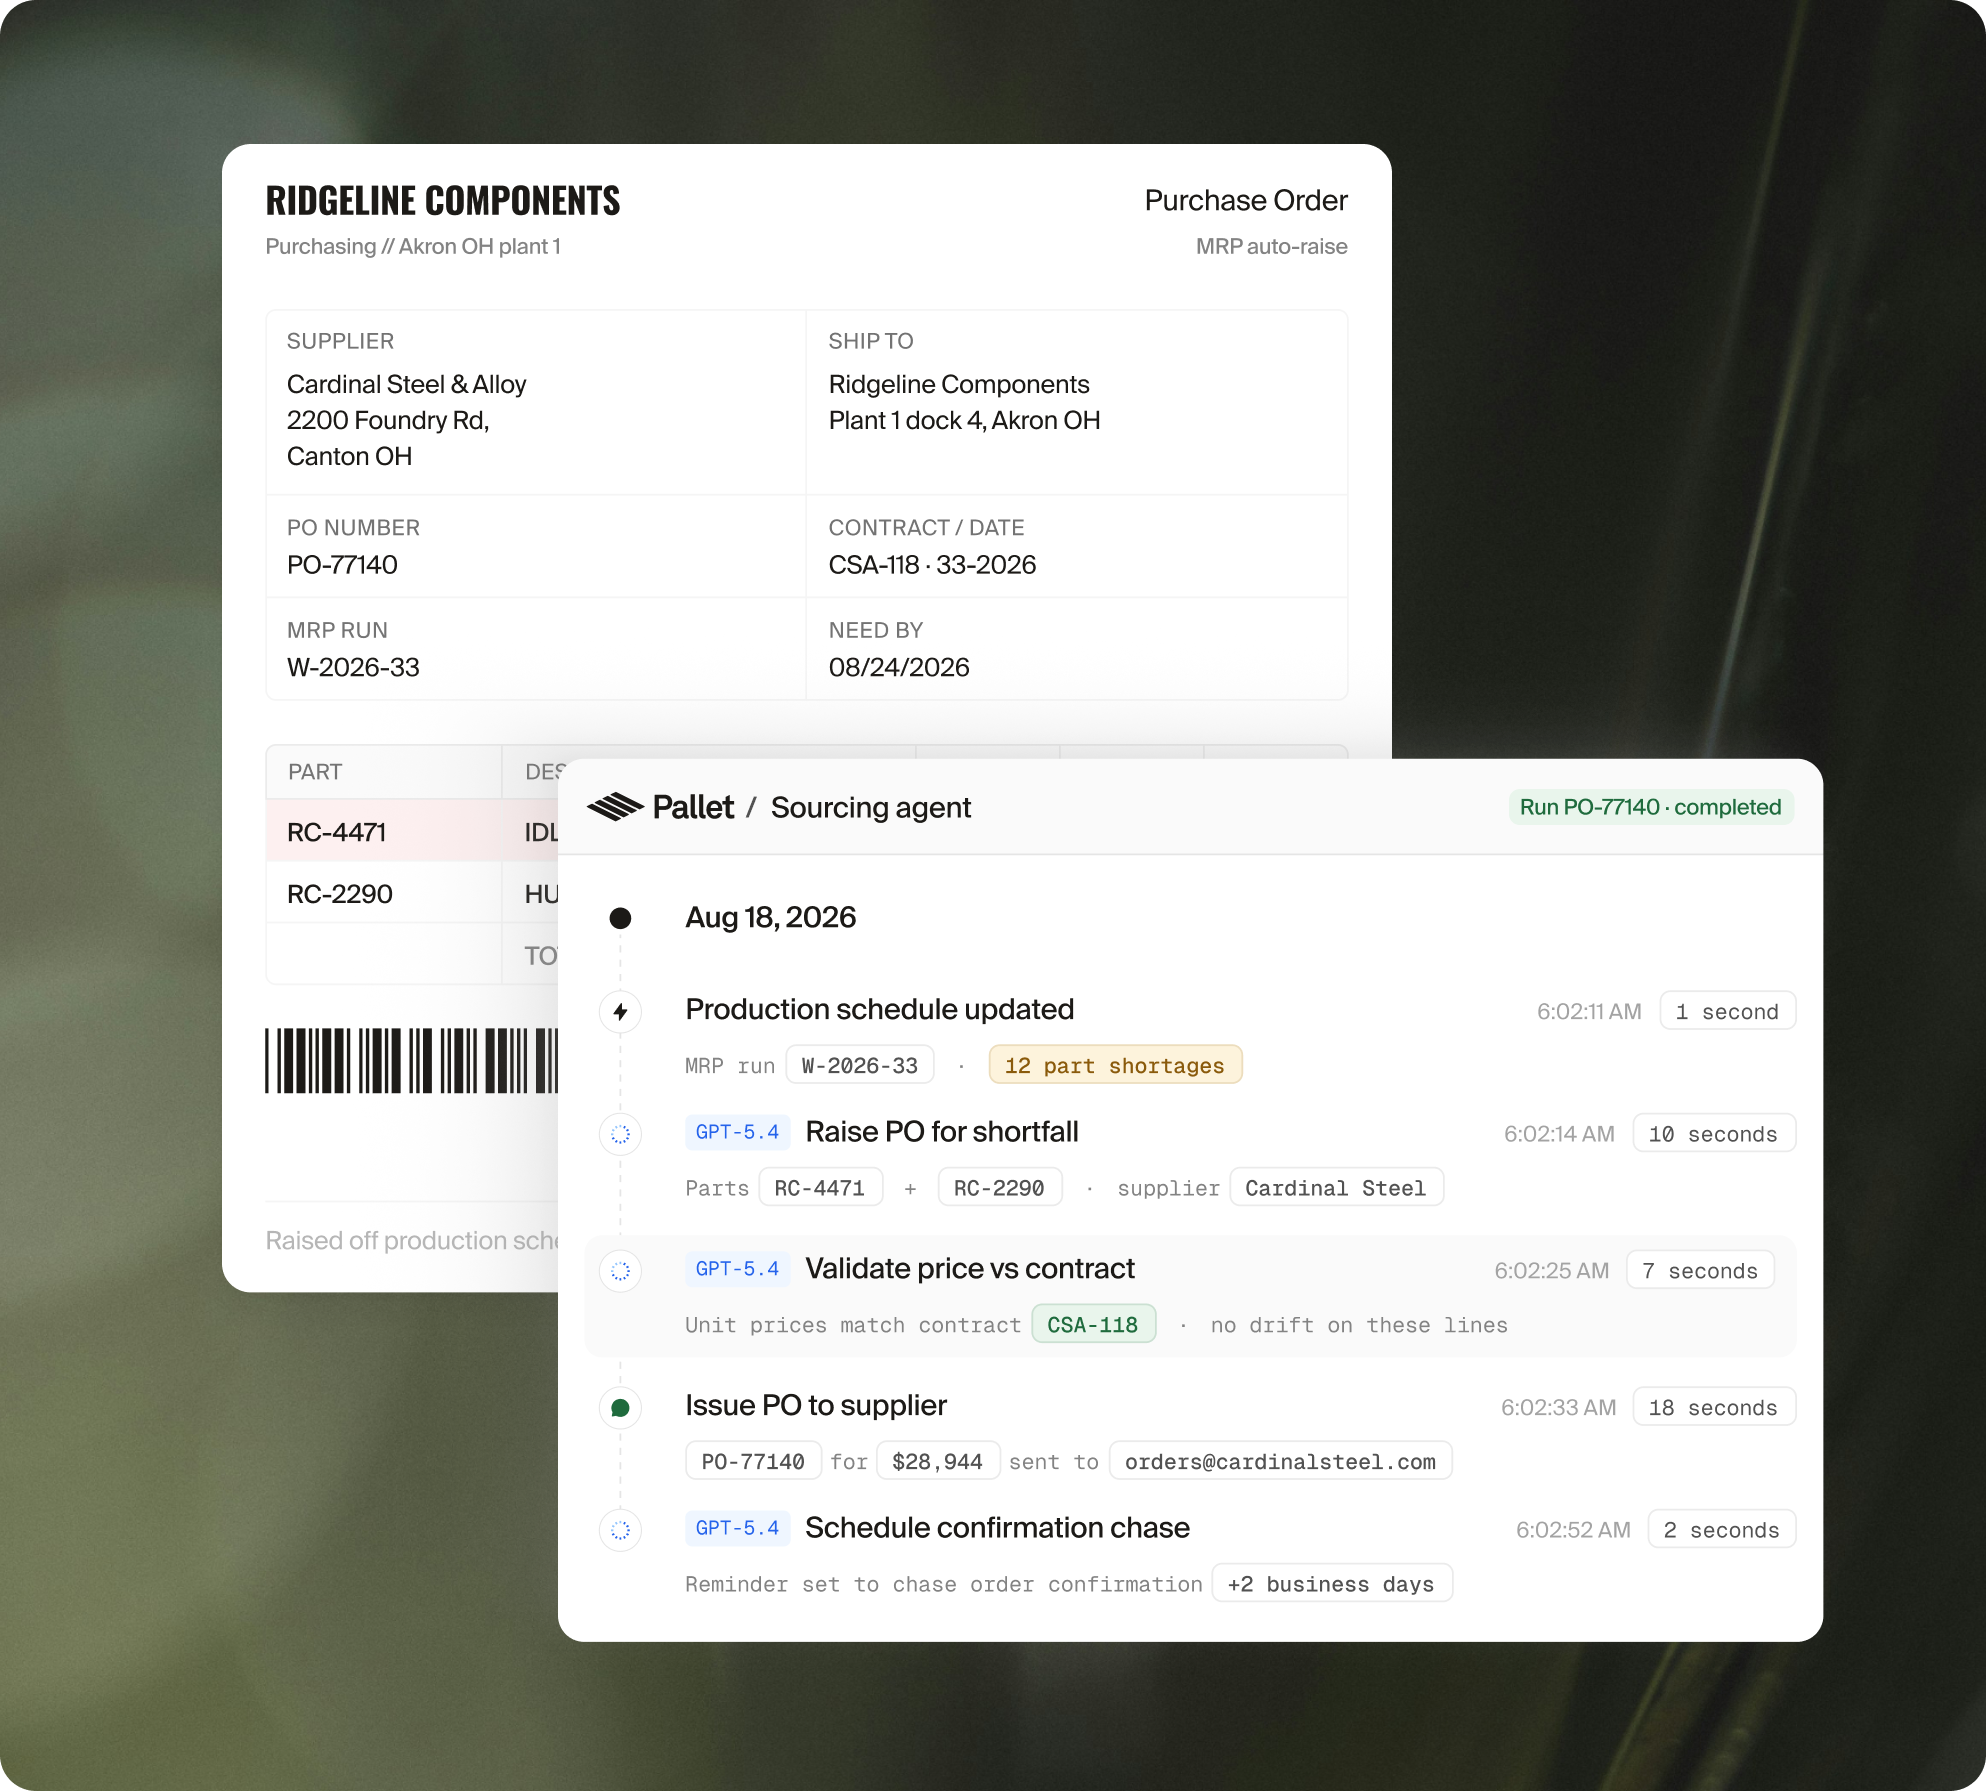The height and width of the screenshot is (1791, 1986).
Task: Click the 6:02:14 AM timestamp
Action: point(1559,1134)
